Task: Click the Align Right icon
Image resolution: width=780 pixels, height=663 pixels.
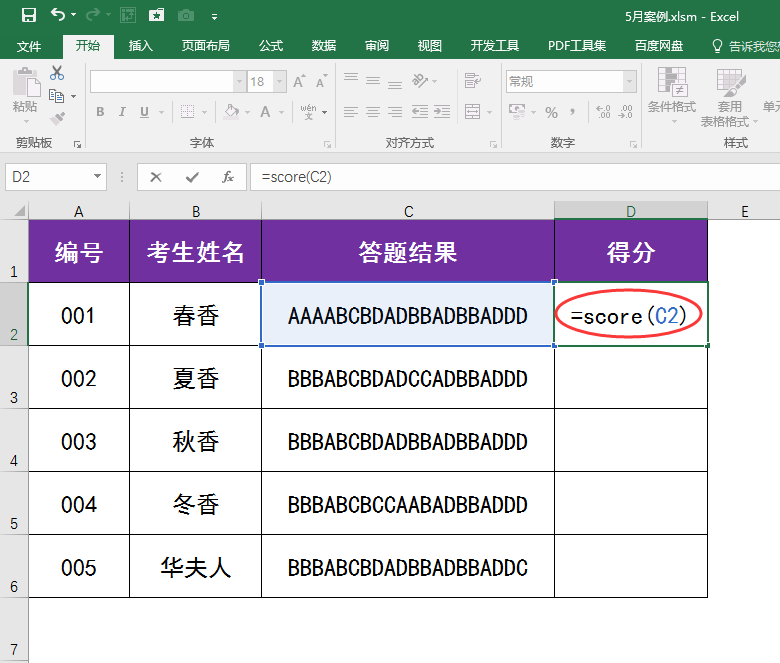Action: click(x=395, y=112)
